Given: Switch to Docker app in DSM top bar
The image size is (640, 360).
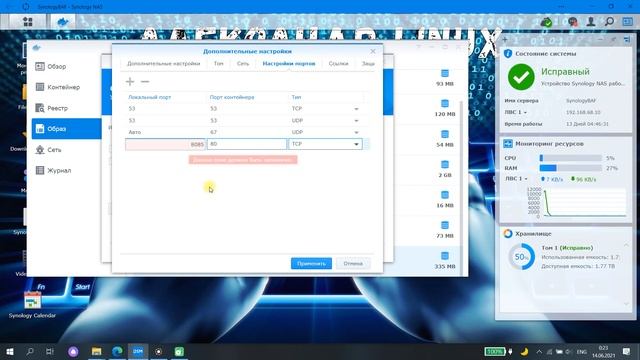Looking at the screenshot, I should (x=62, y=21).
